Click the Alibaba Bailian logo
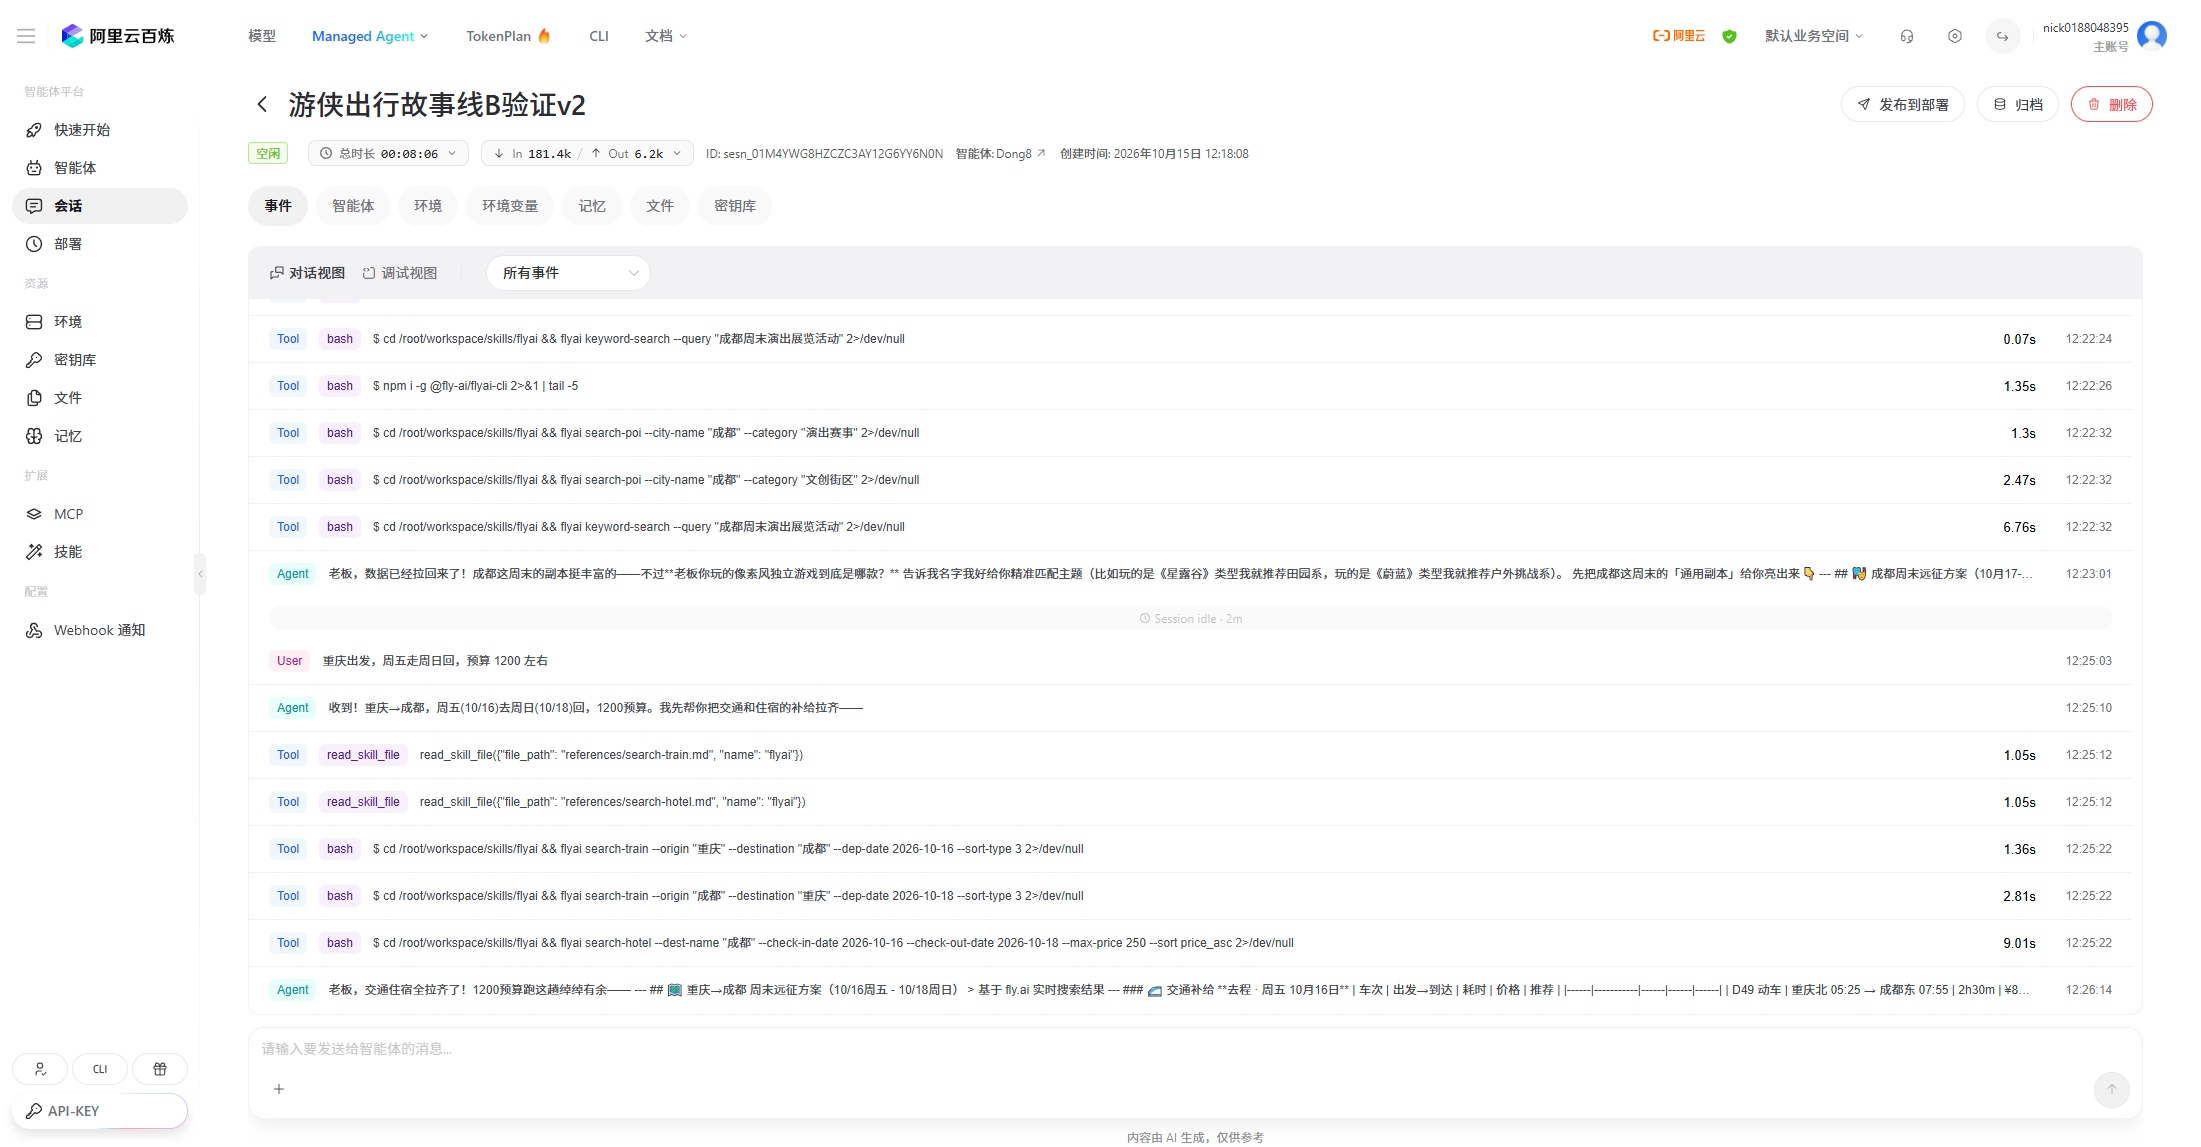 118,36
